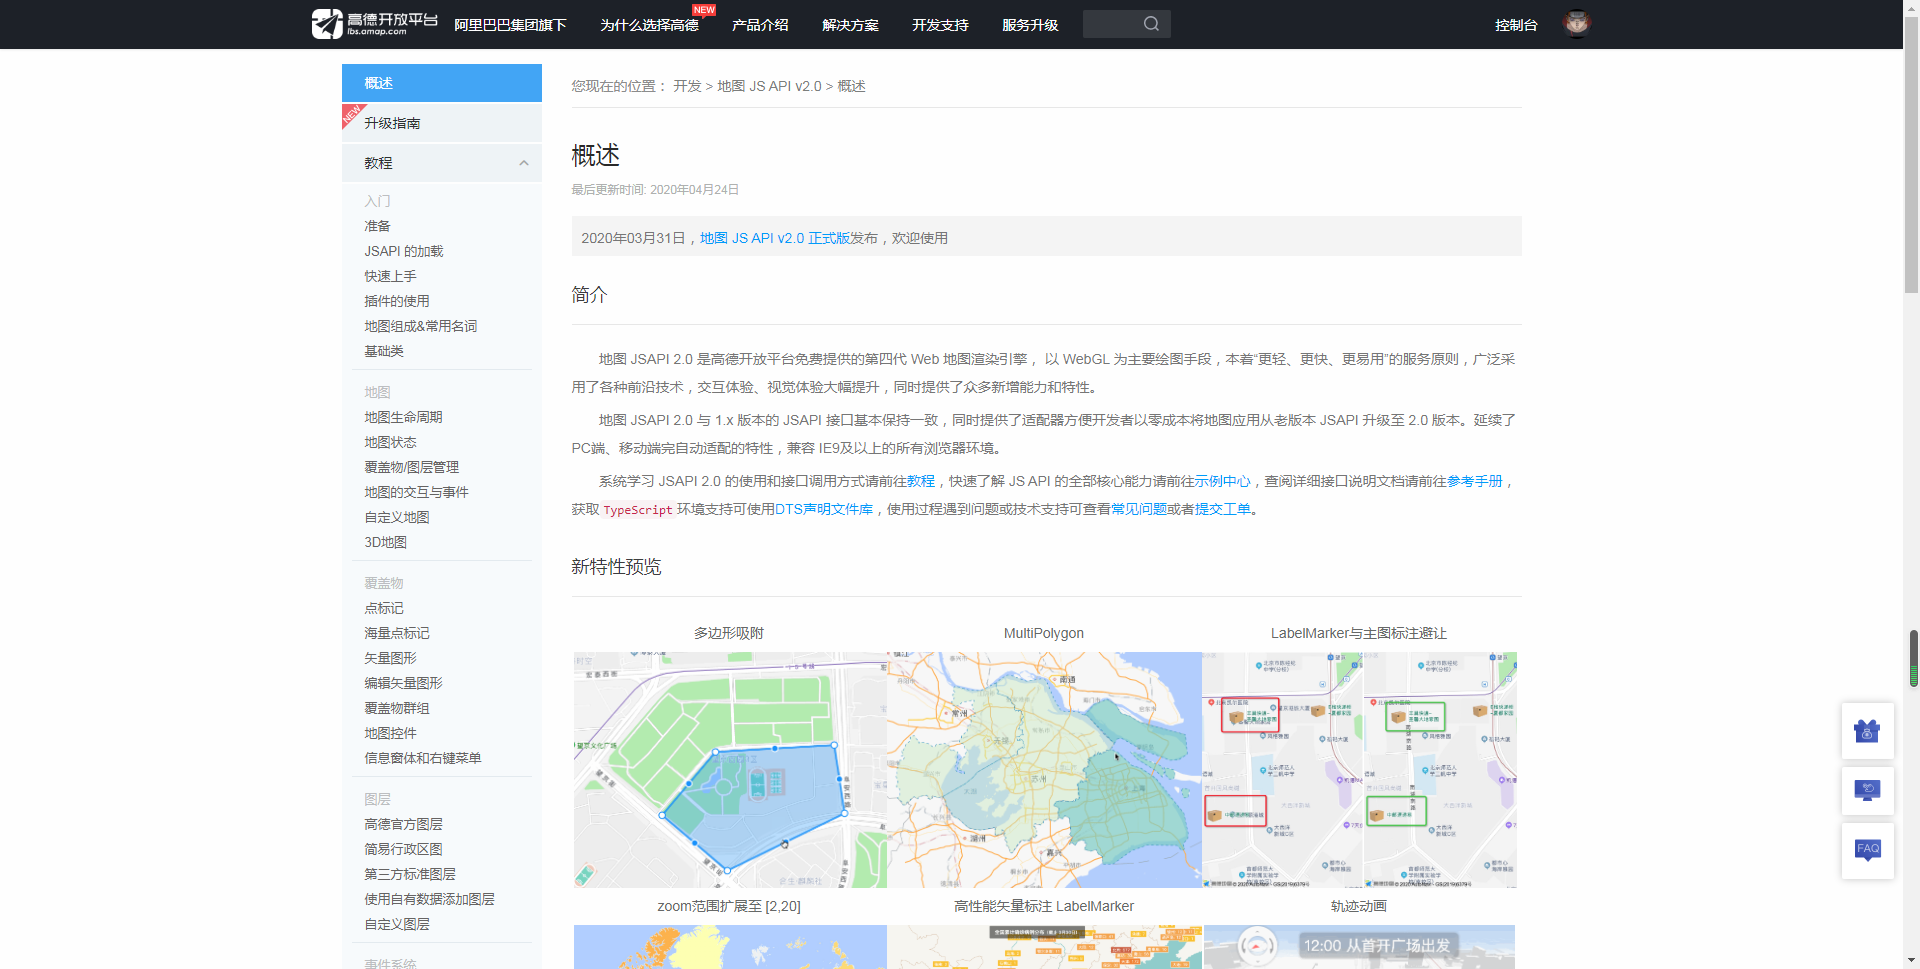The image size is (1920, 969).
Task: Open the 示例中心 link
Action: pyautogui.click(x=1221, y=481)
